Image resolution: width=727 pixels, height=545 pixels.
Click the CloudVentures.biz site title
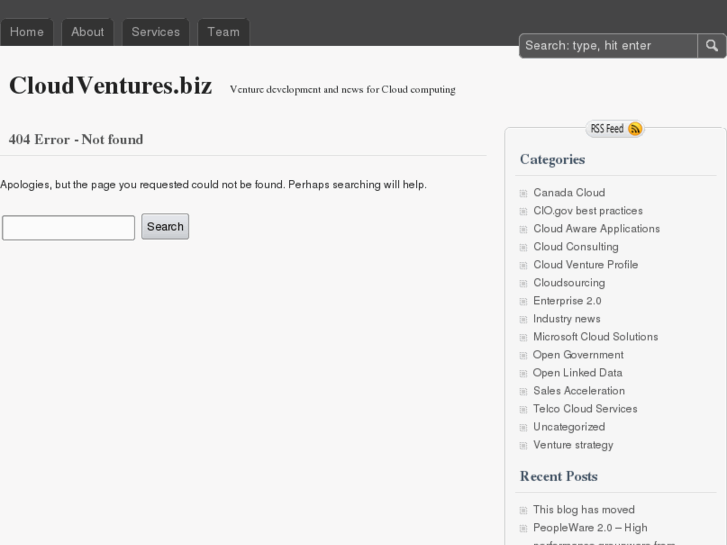coord(110,86)
